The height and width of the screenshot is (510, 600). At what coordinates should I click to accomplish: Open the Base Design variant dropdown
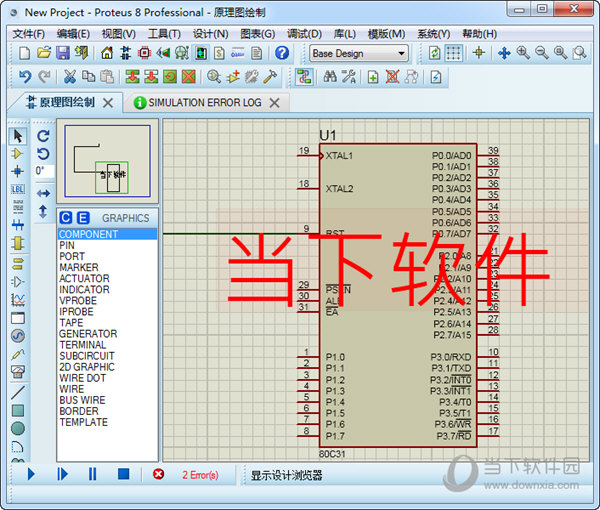point(359,53)
